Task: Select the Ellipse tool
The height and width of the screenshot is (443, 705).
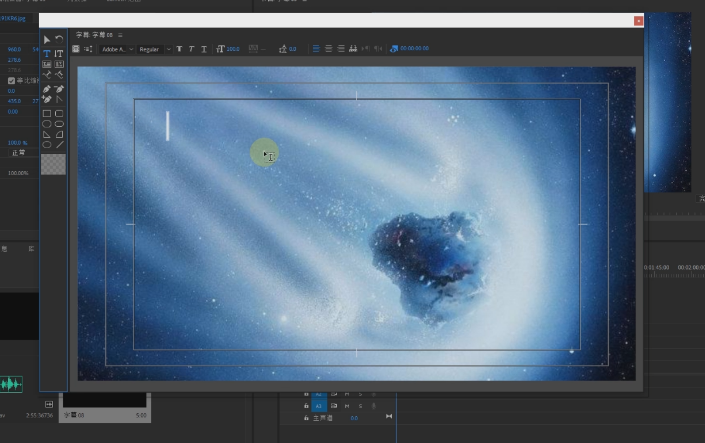Action: 47,144
